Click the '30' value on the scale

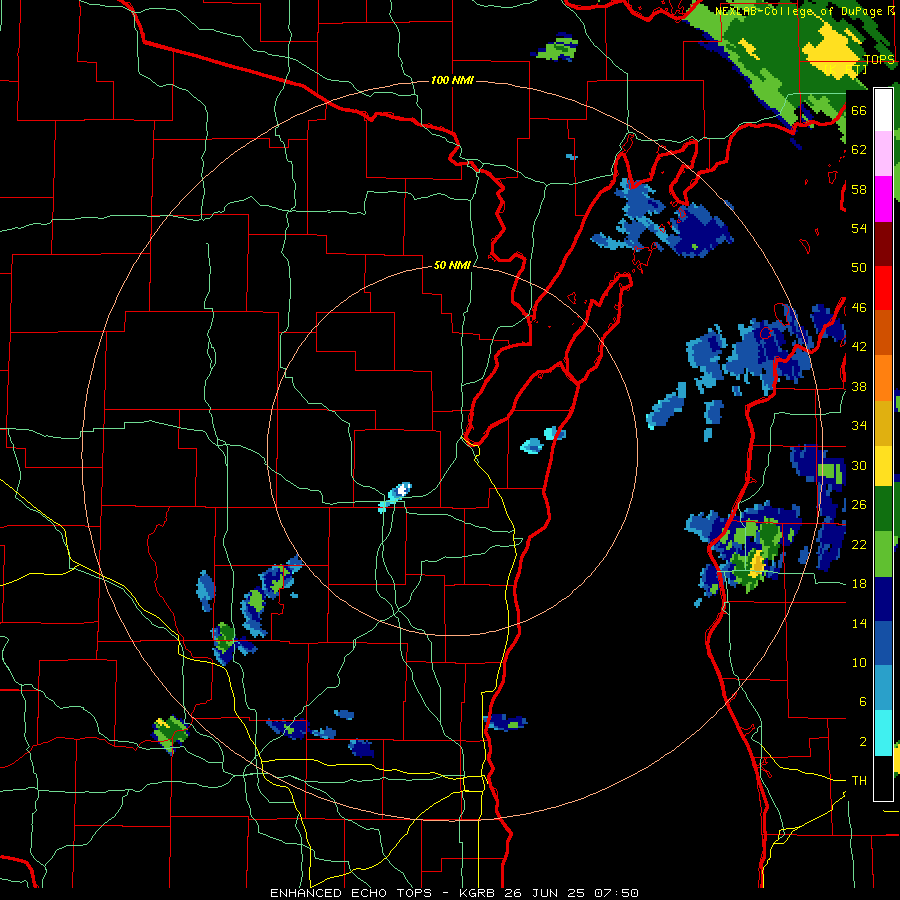(x=859, y=465)
